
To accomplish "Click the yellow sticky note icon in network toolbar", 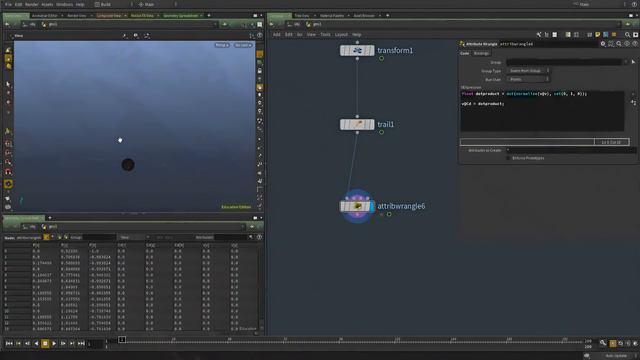I will (598, 35).
